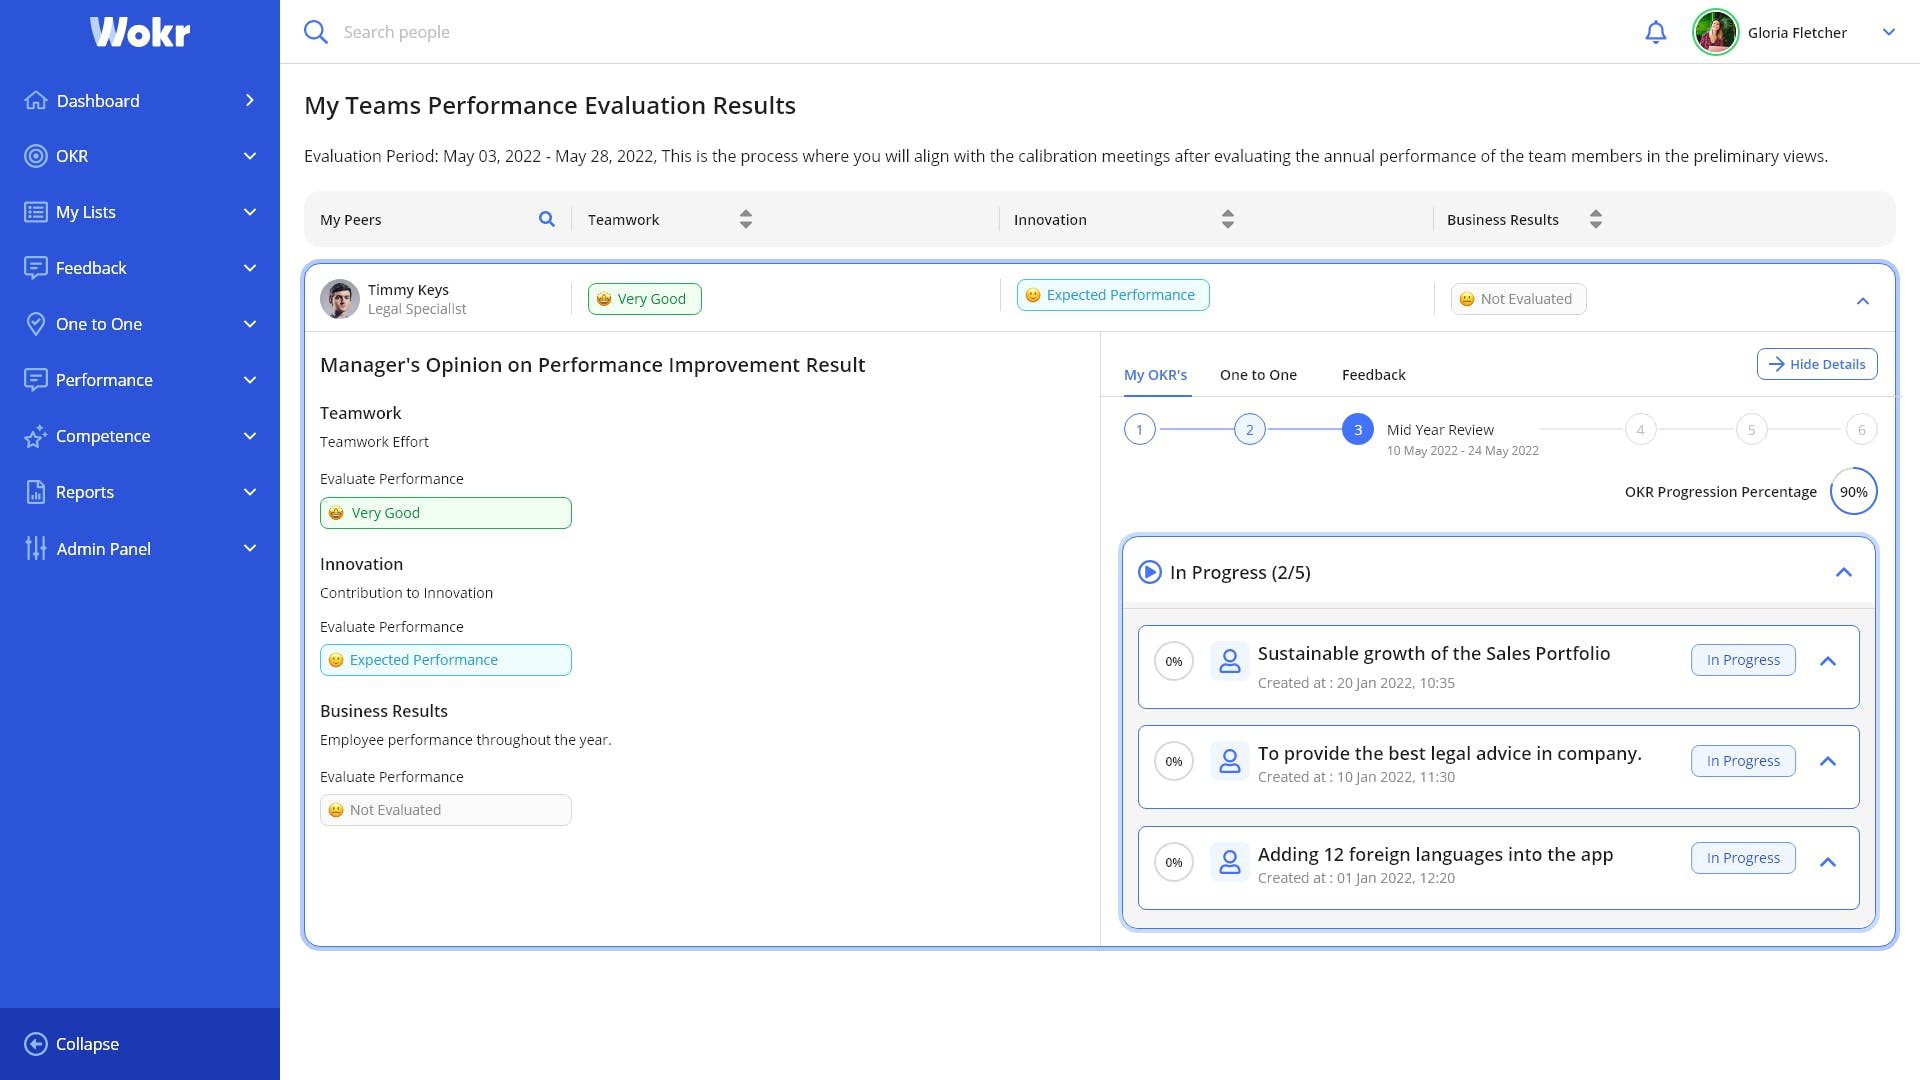Click the OKR target icon in sidebar
1920x1080 pixels.
[x=36, y=156]
